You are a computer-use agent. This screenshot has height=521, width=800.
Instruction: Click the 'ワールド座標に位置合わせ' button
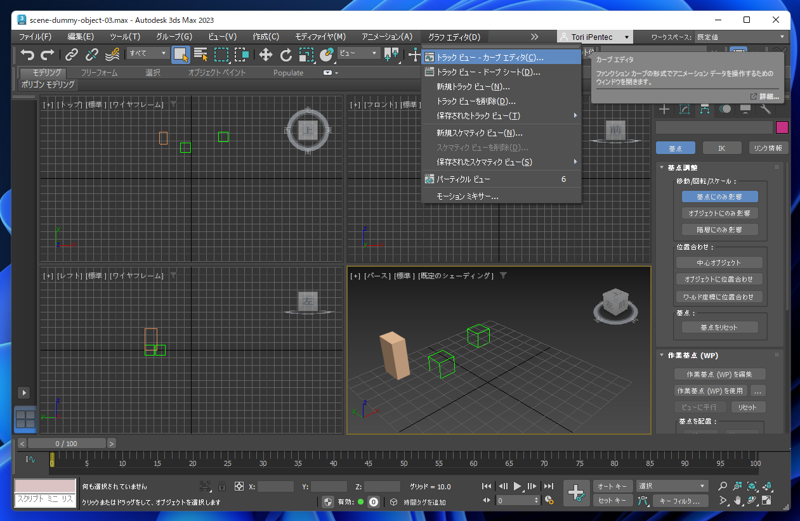click(719, 296)
